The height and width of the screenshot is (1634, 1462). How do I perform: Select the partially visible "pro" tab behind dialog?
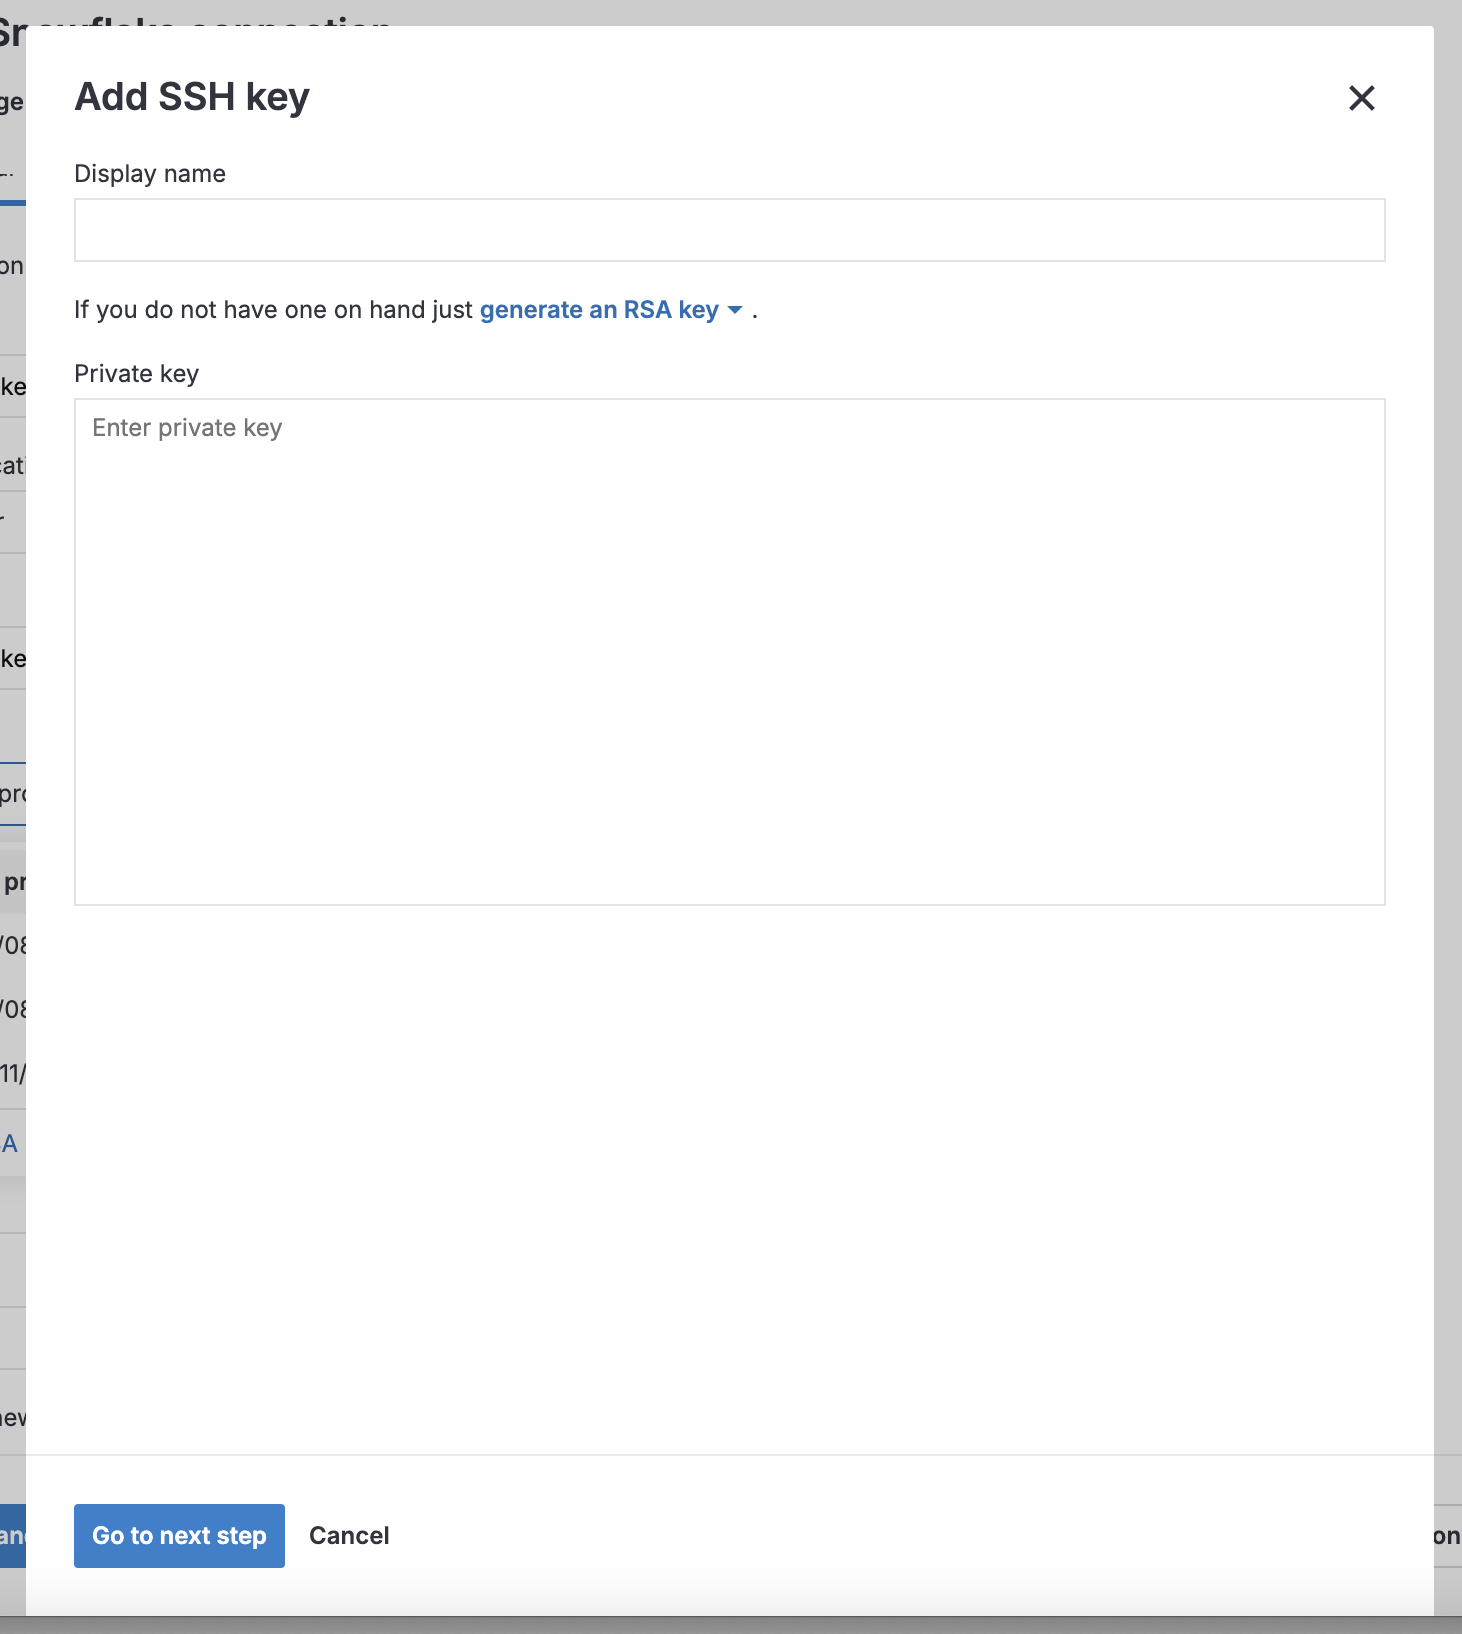click(12, 794)
